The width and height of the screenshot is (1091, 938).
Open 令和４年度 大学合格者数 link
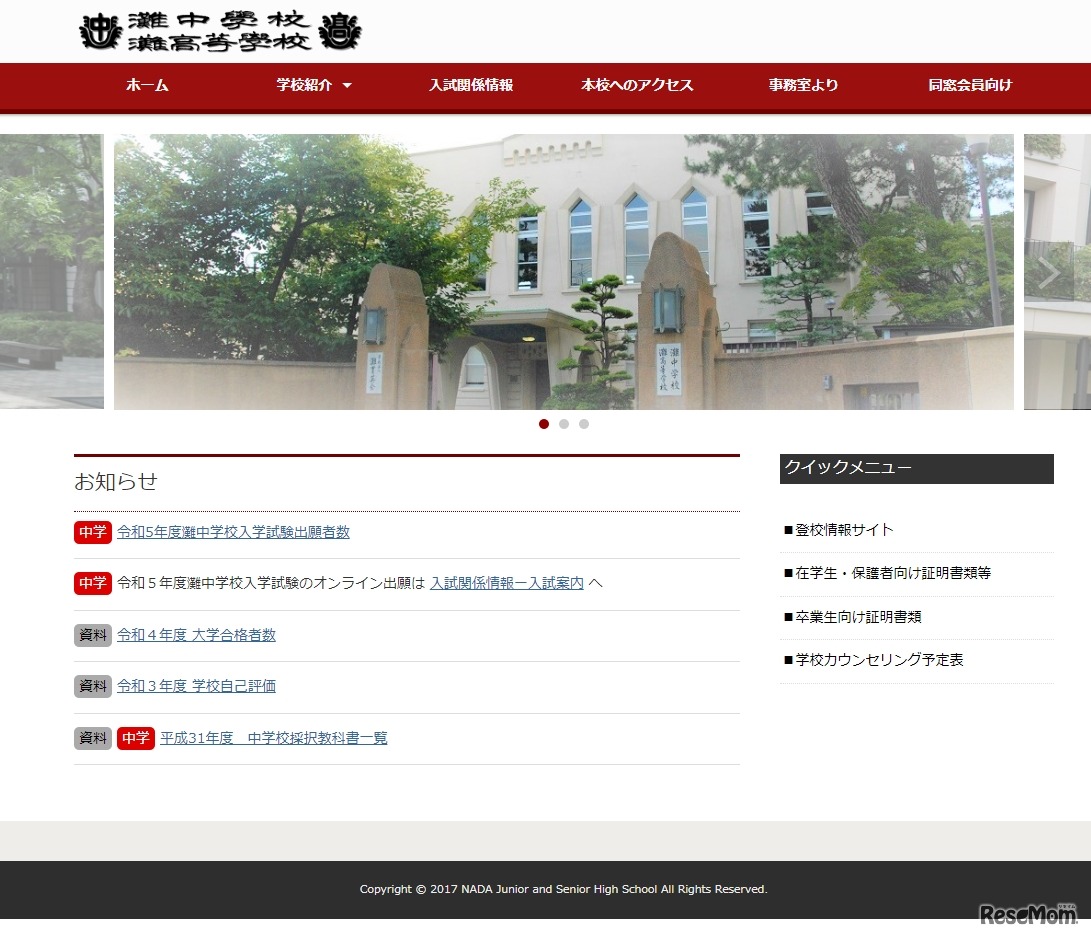click(196, 635)
